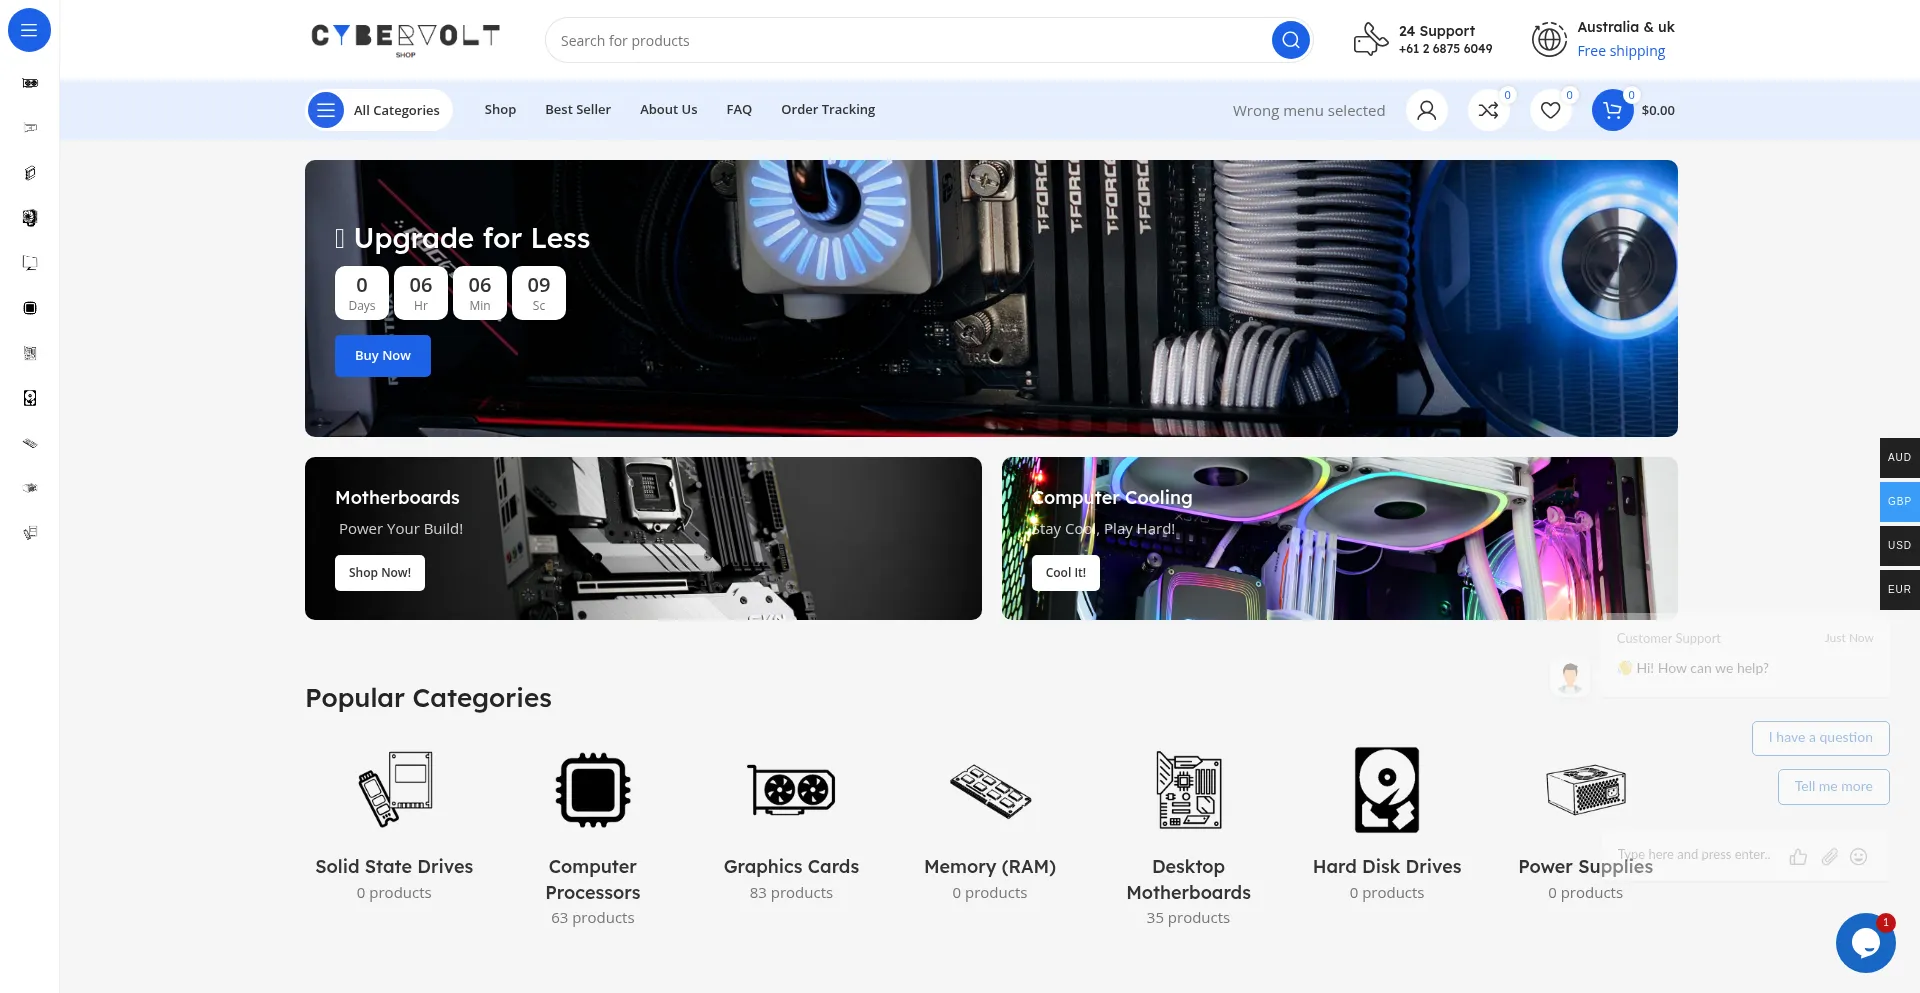
Task: Open the Best Seller menu item
Action: [578, 110]
